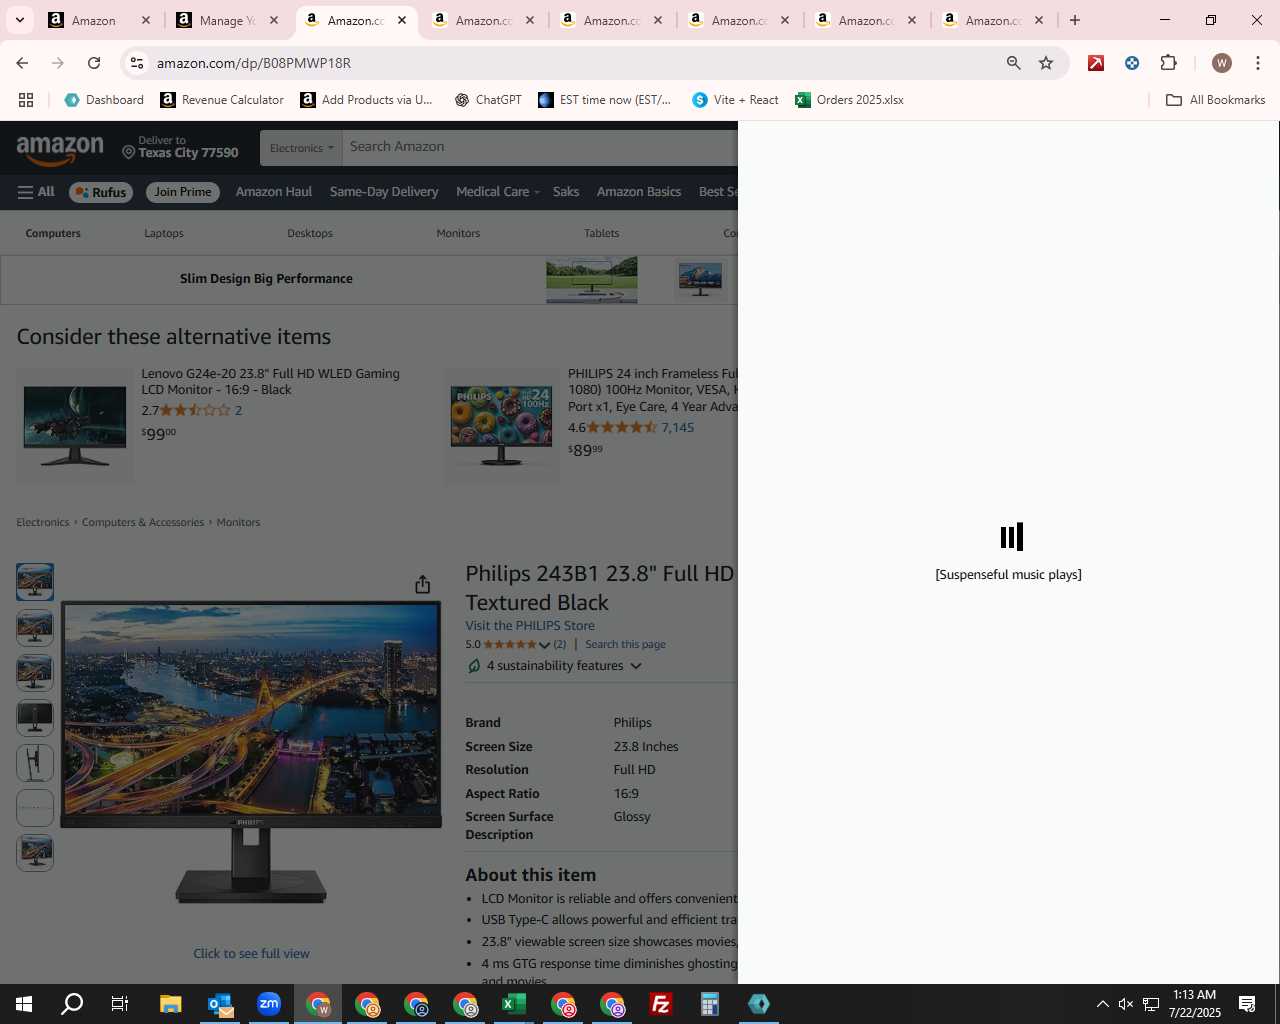The height and width of the screenshot is (1024, 1280).
Task: Go to Amazon home via logo
Action: pyautogui.click(x=60, y=150)
